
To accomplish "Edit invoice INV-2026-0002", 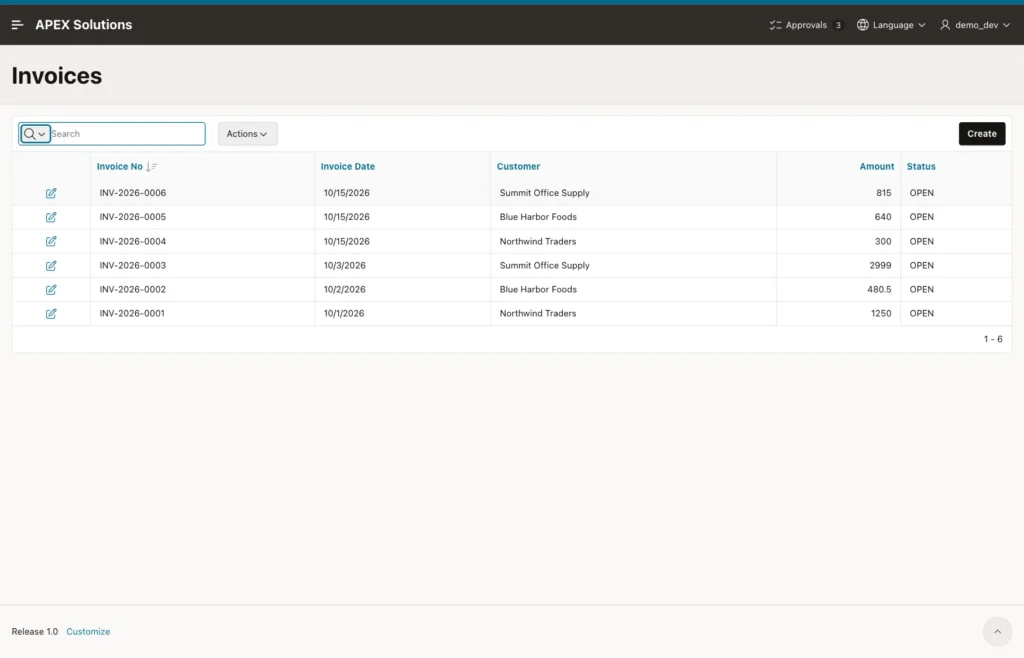I will (x=51, y=290).
